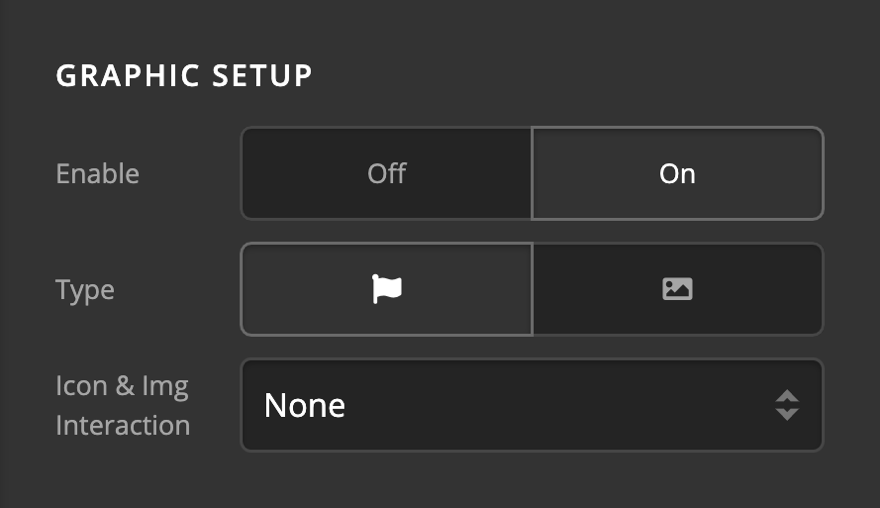Click the downward chevron in Interaction dropdown

787,414
